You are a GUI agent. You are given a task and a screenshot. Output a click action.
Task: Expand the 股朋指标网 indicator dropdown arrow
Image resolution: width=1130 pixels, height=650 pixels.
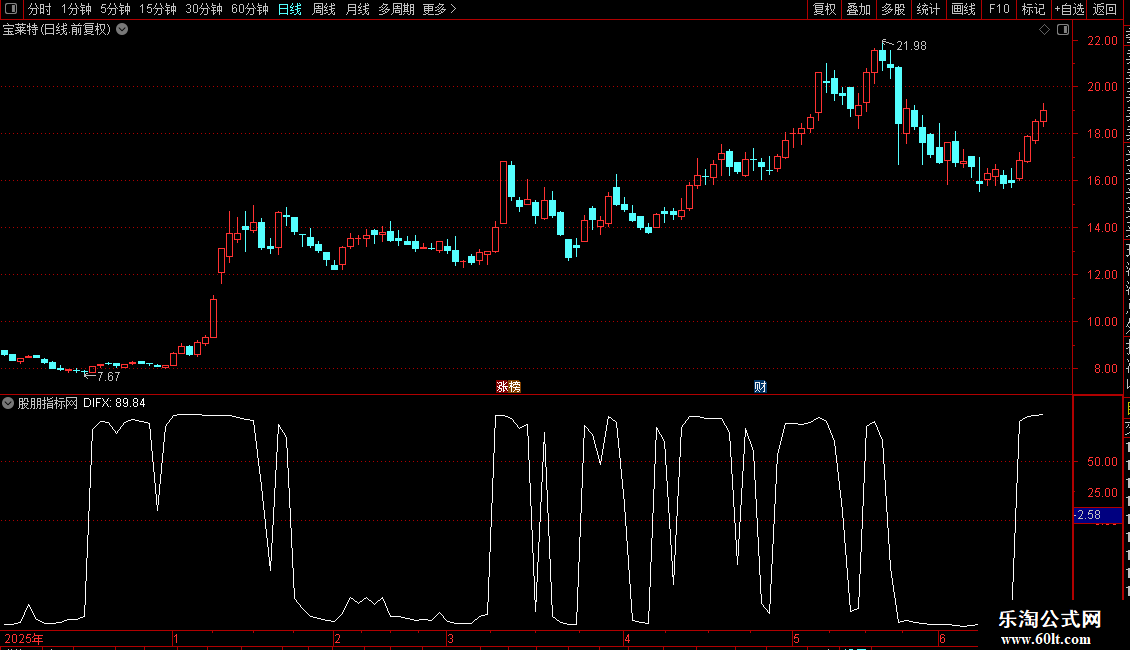tap(8, 403)
